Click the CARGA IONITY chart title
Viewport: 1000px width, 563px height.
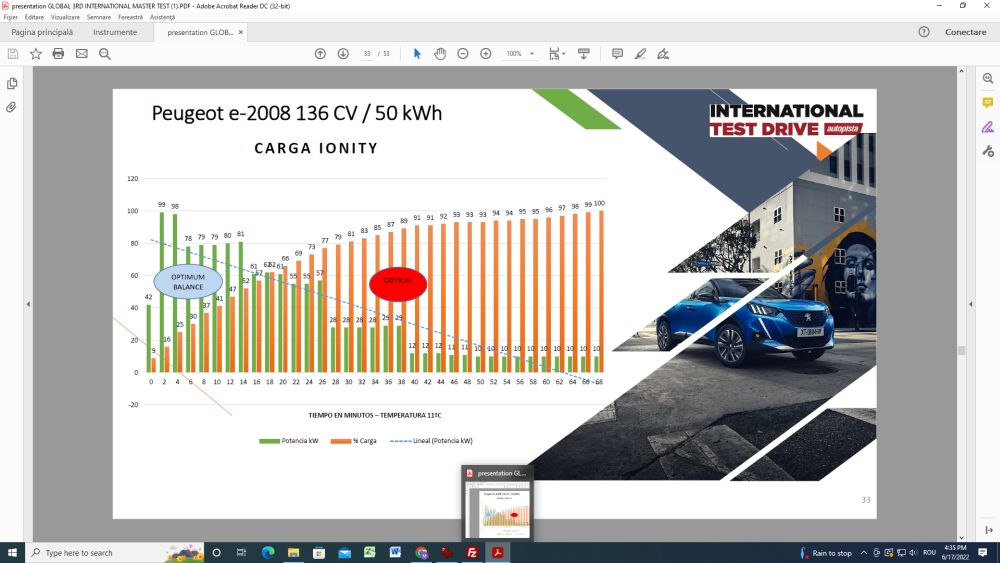(316, 148)
